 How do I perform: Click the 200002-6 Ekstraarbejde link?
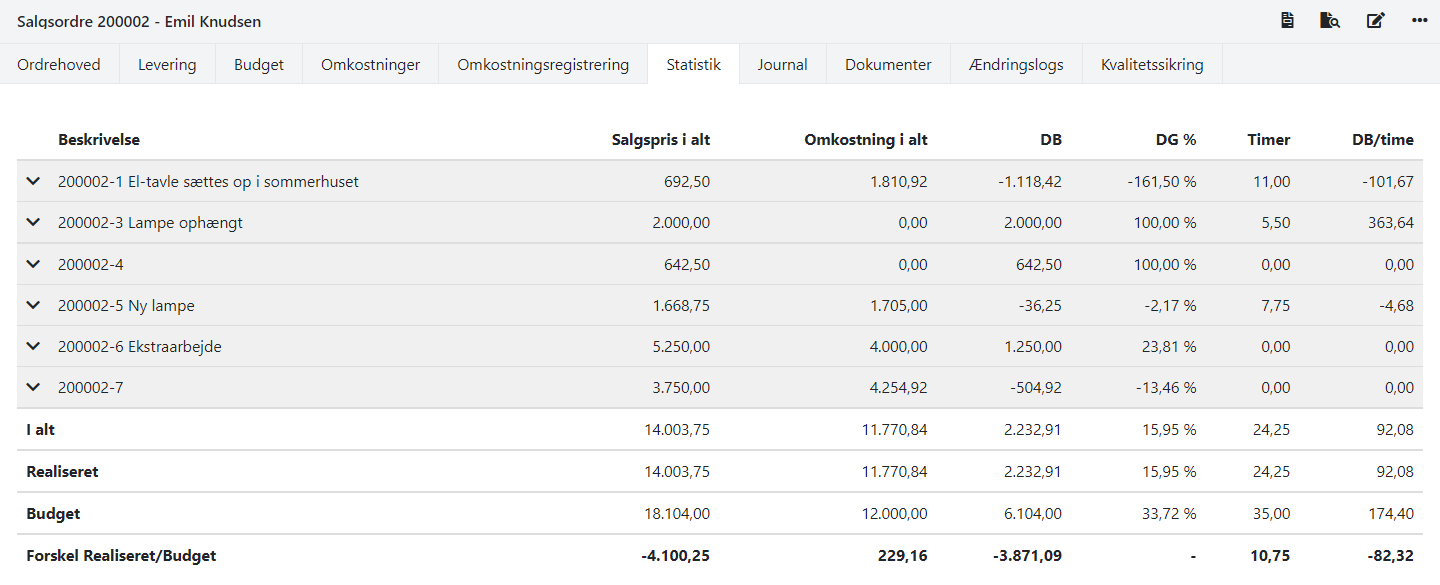141,346
